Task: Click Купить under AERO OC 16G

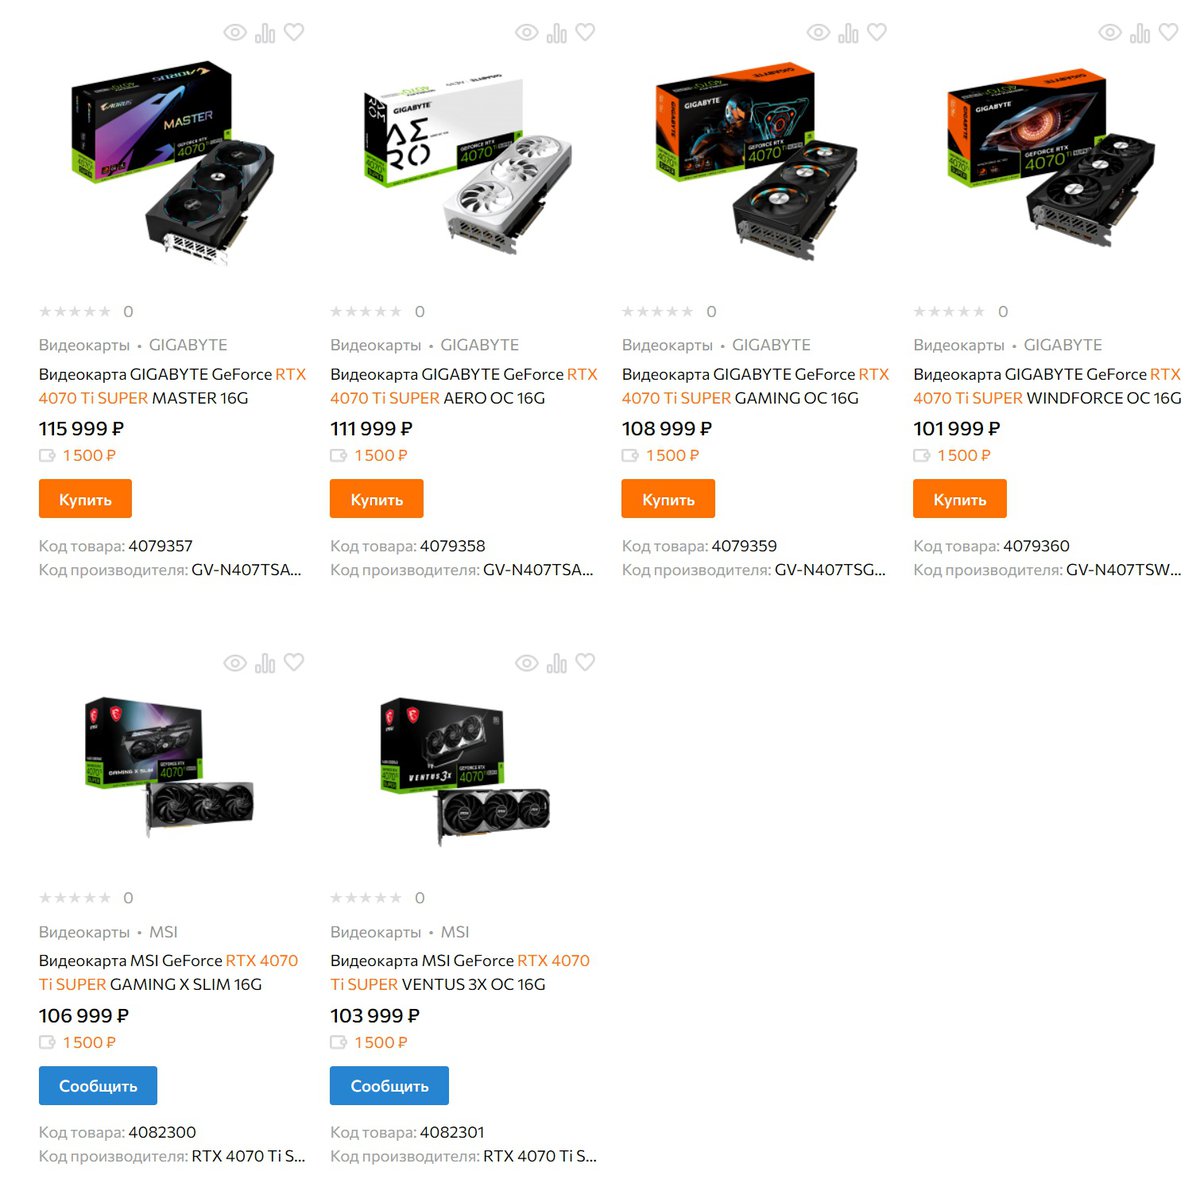Action: point(377,499)
